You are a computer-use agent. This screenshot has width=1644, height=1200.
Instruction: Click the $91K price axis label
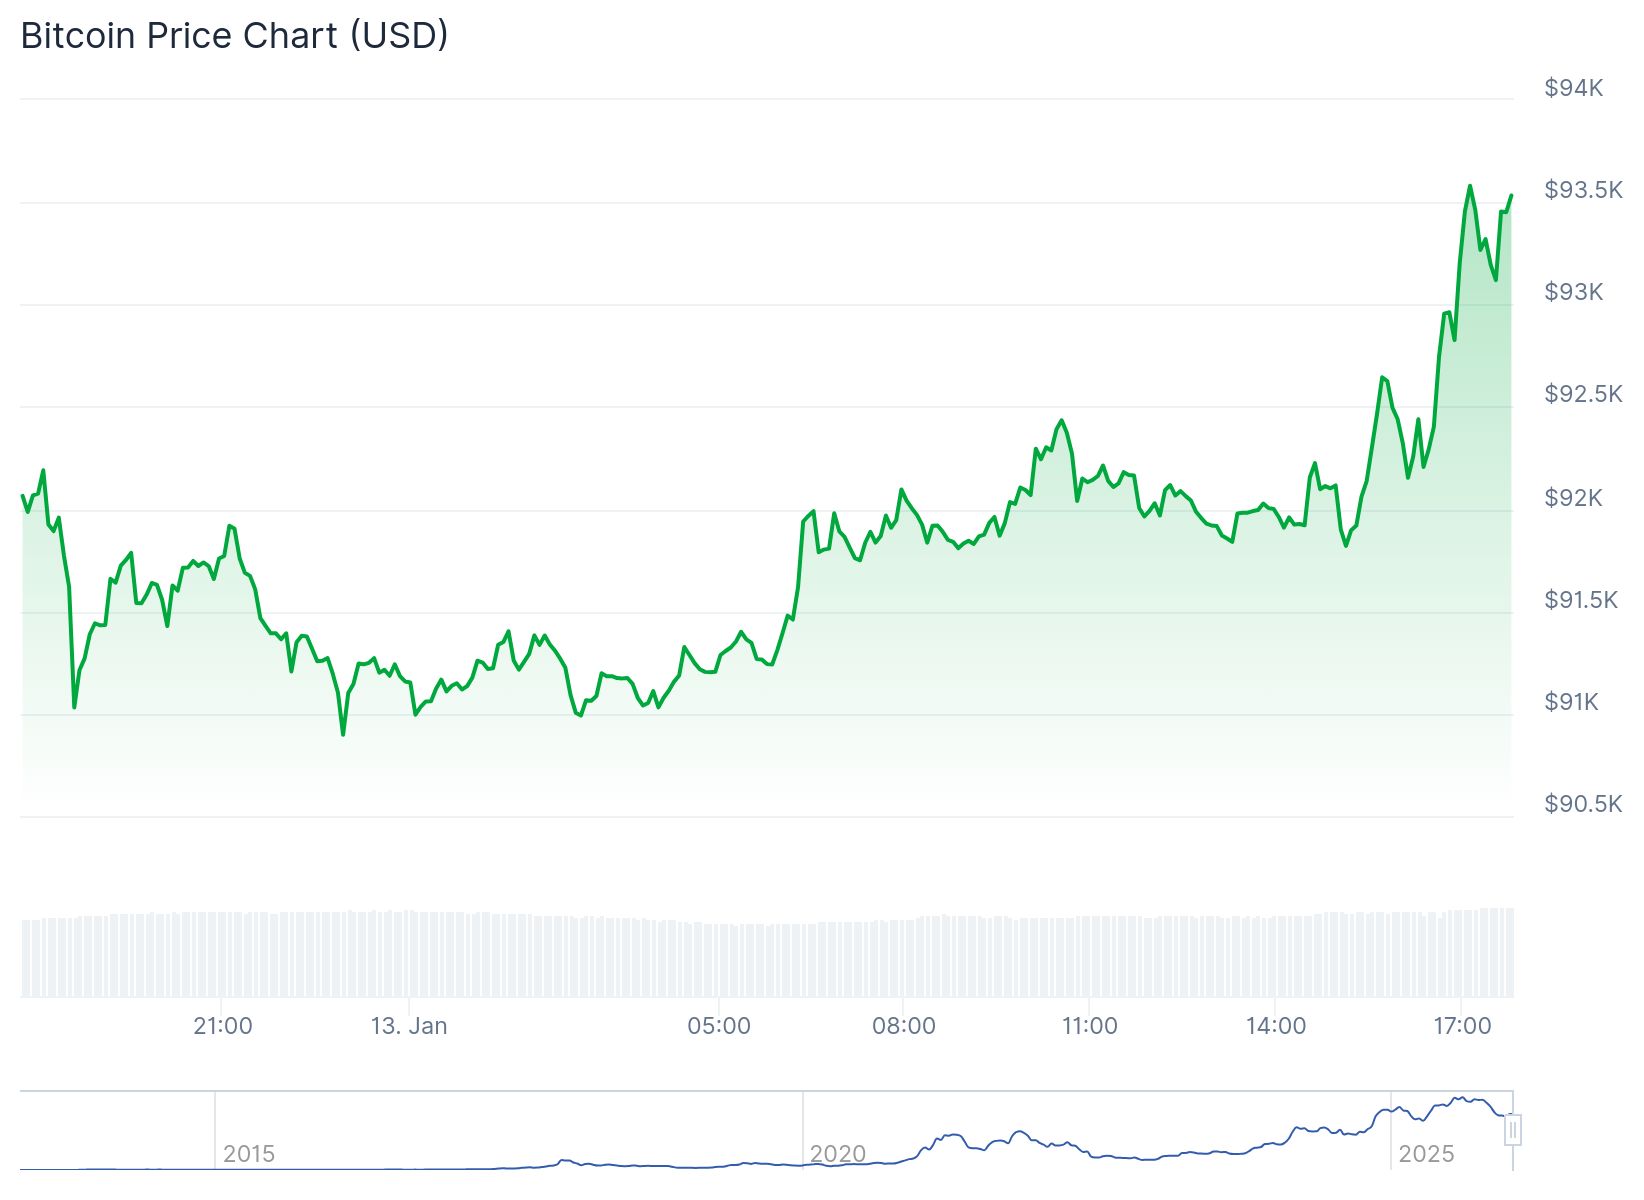pyautogui.click(x=1571, y=702)
